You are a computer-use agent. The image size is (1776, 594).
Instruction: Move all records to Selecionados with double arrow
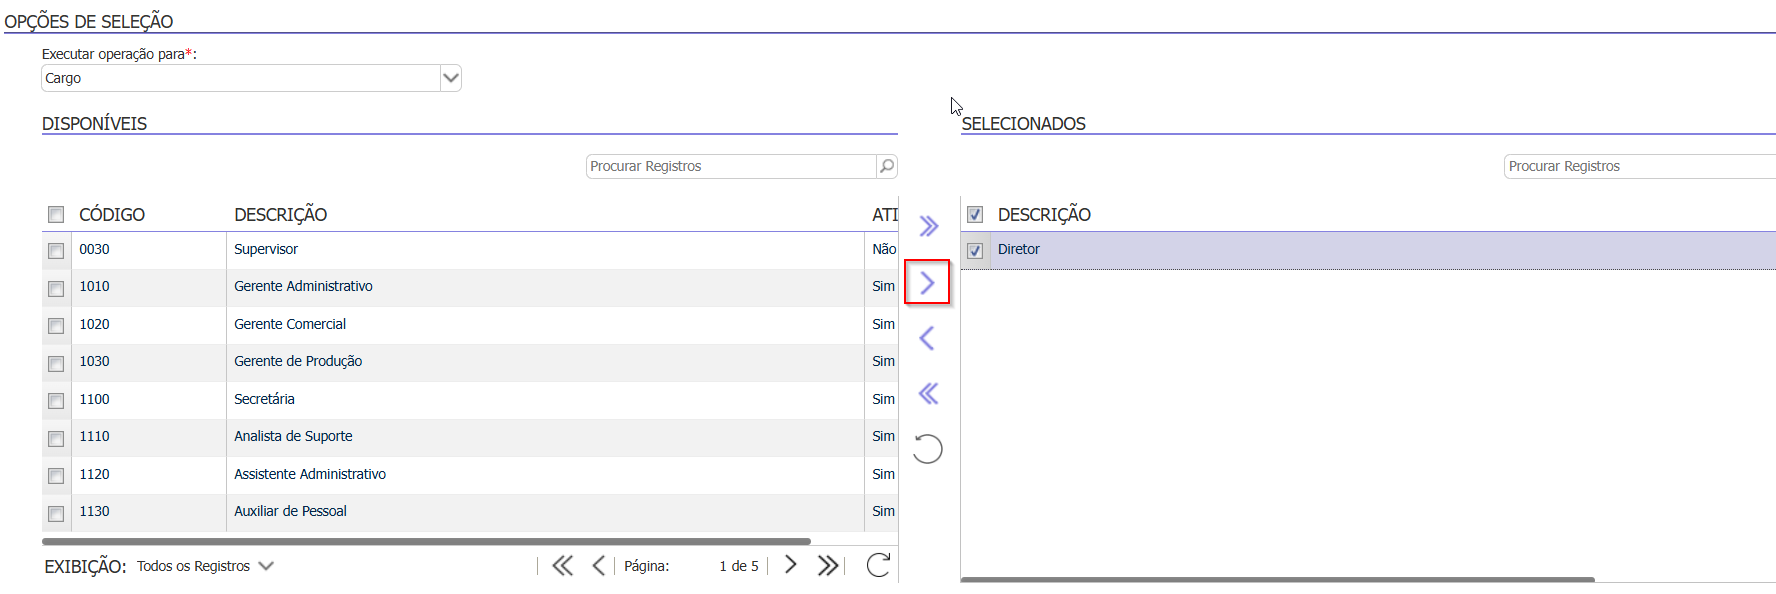point(929,226)
